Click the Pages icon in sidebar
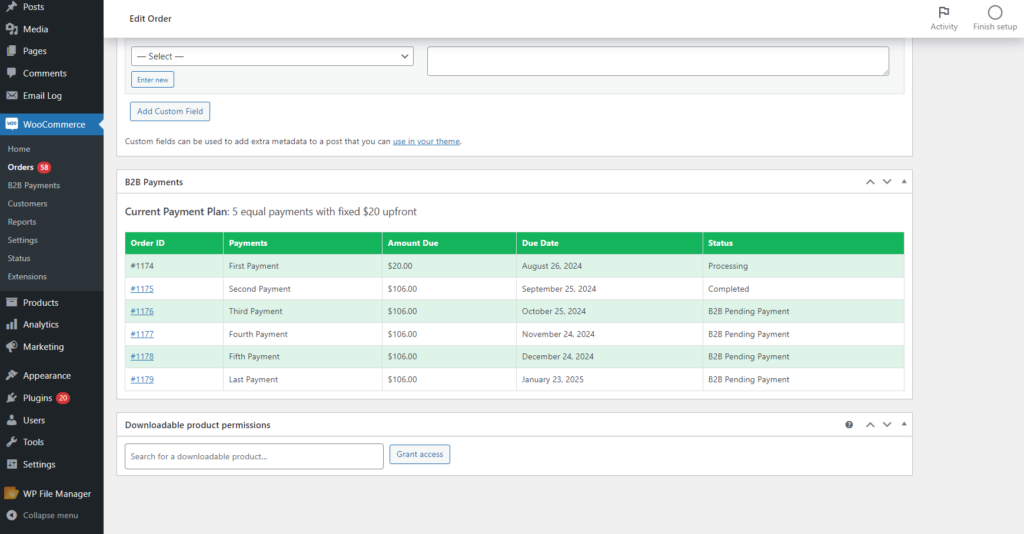The image size is (1024, 534). click(12, 51)
